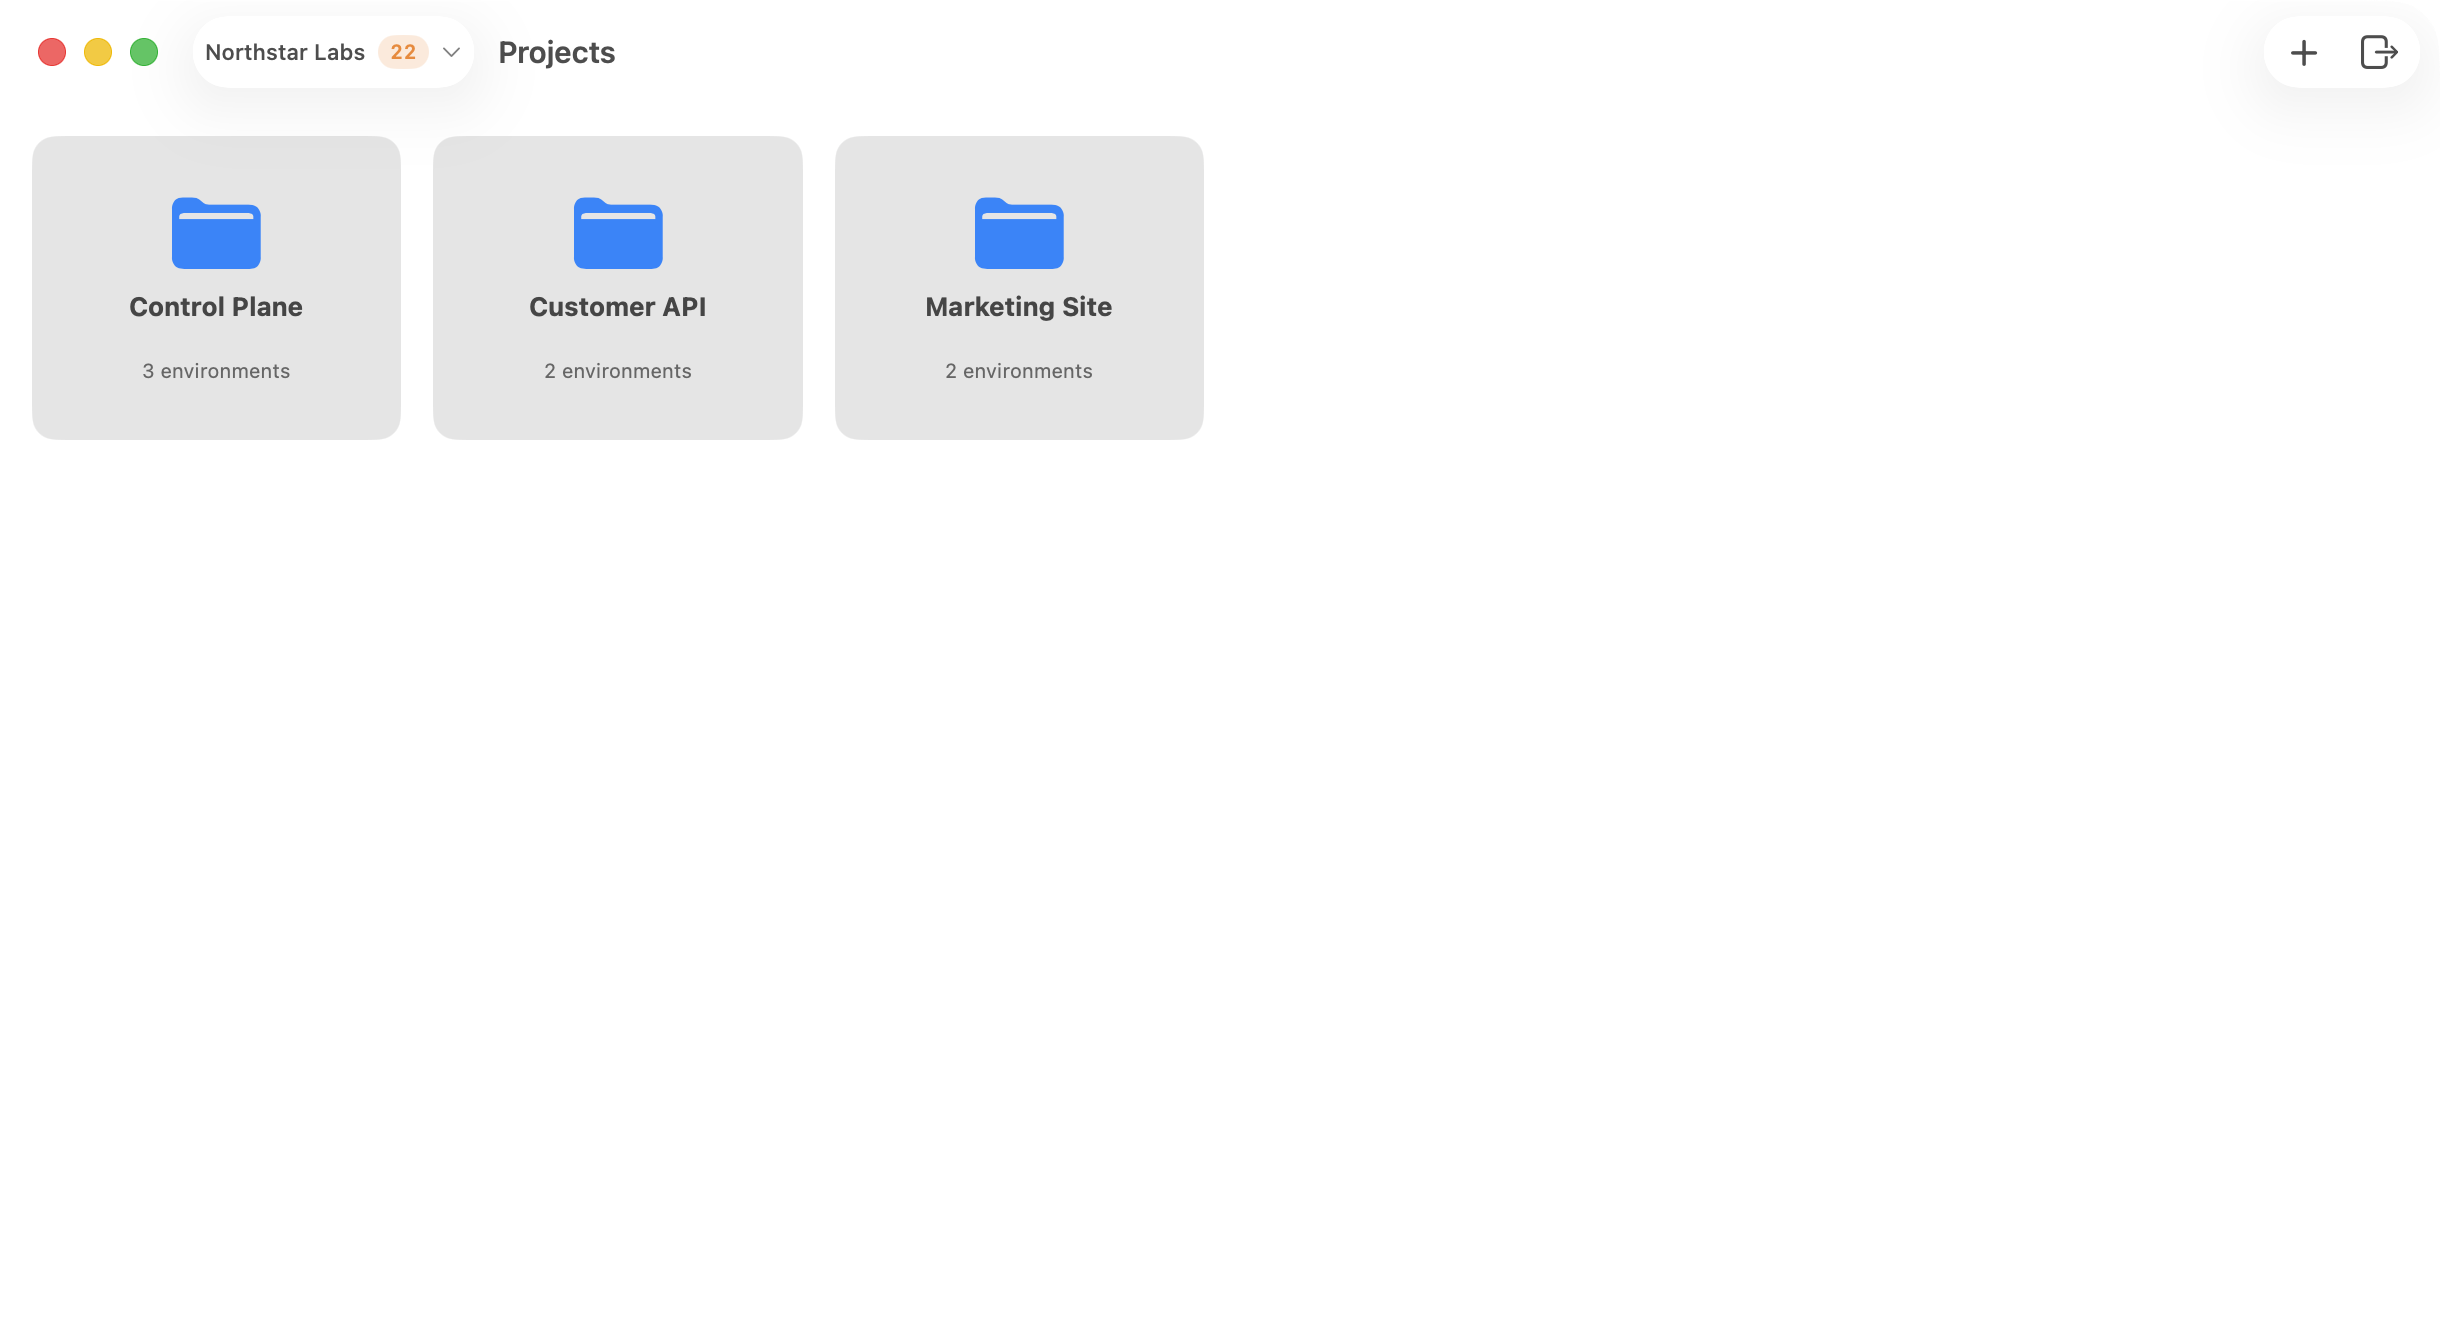Select the Customer API project title text
2440x1344 pixels.
point(617,307)
